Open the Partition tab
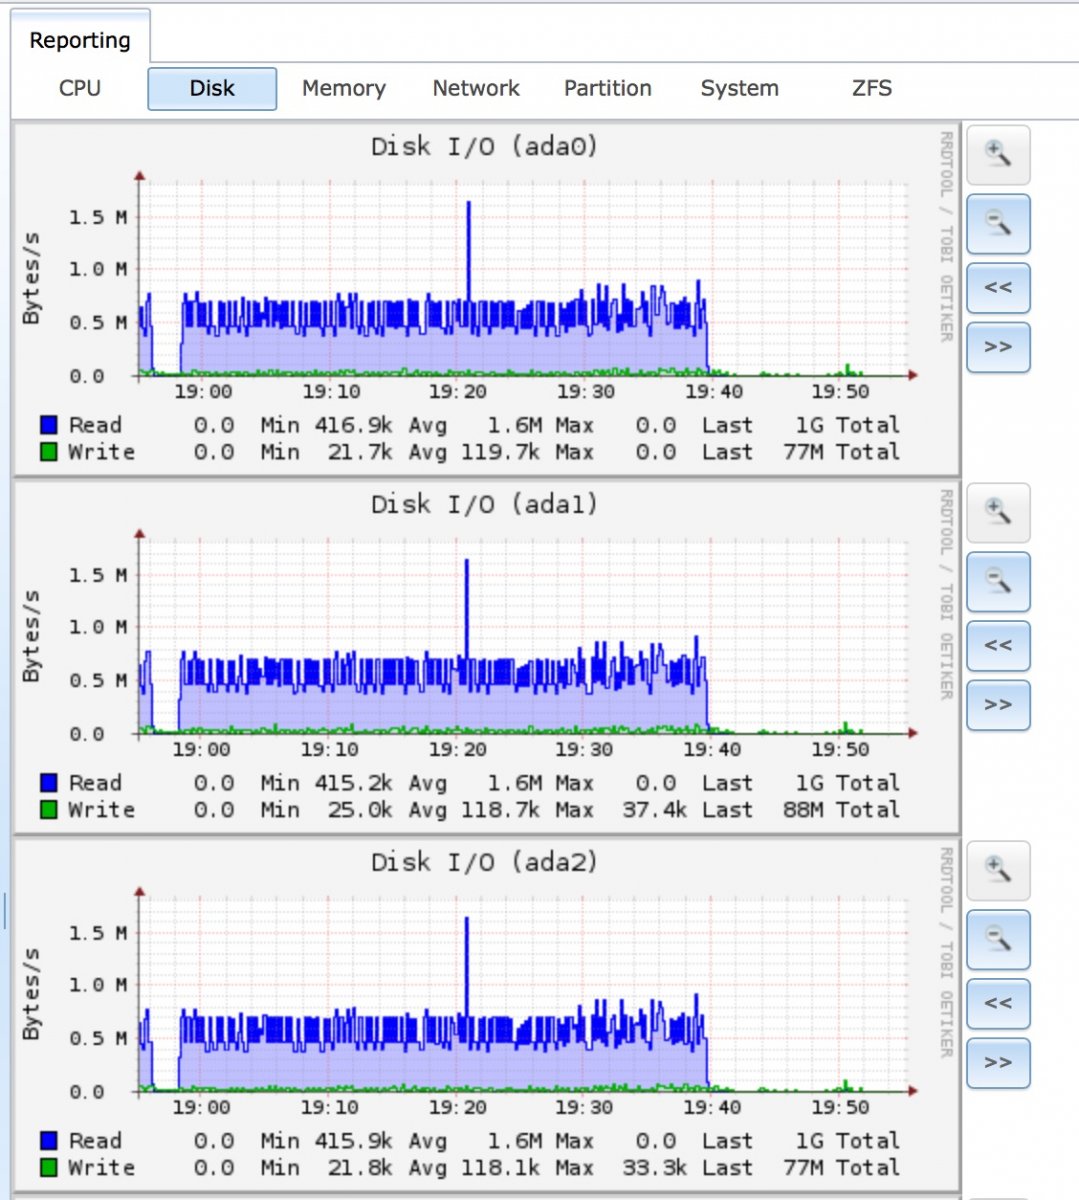 click(x=608, y=88)
